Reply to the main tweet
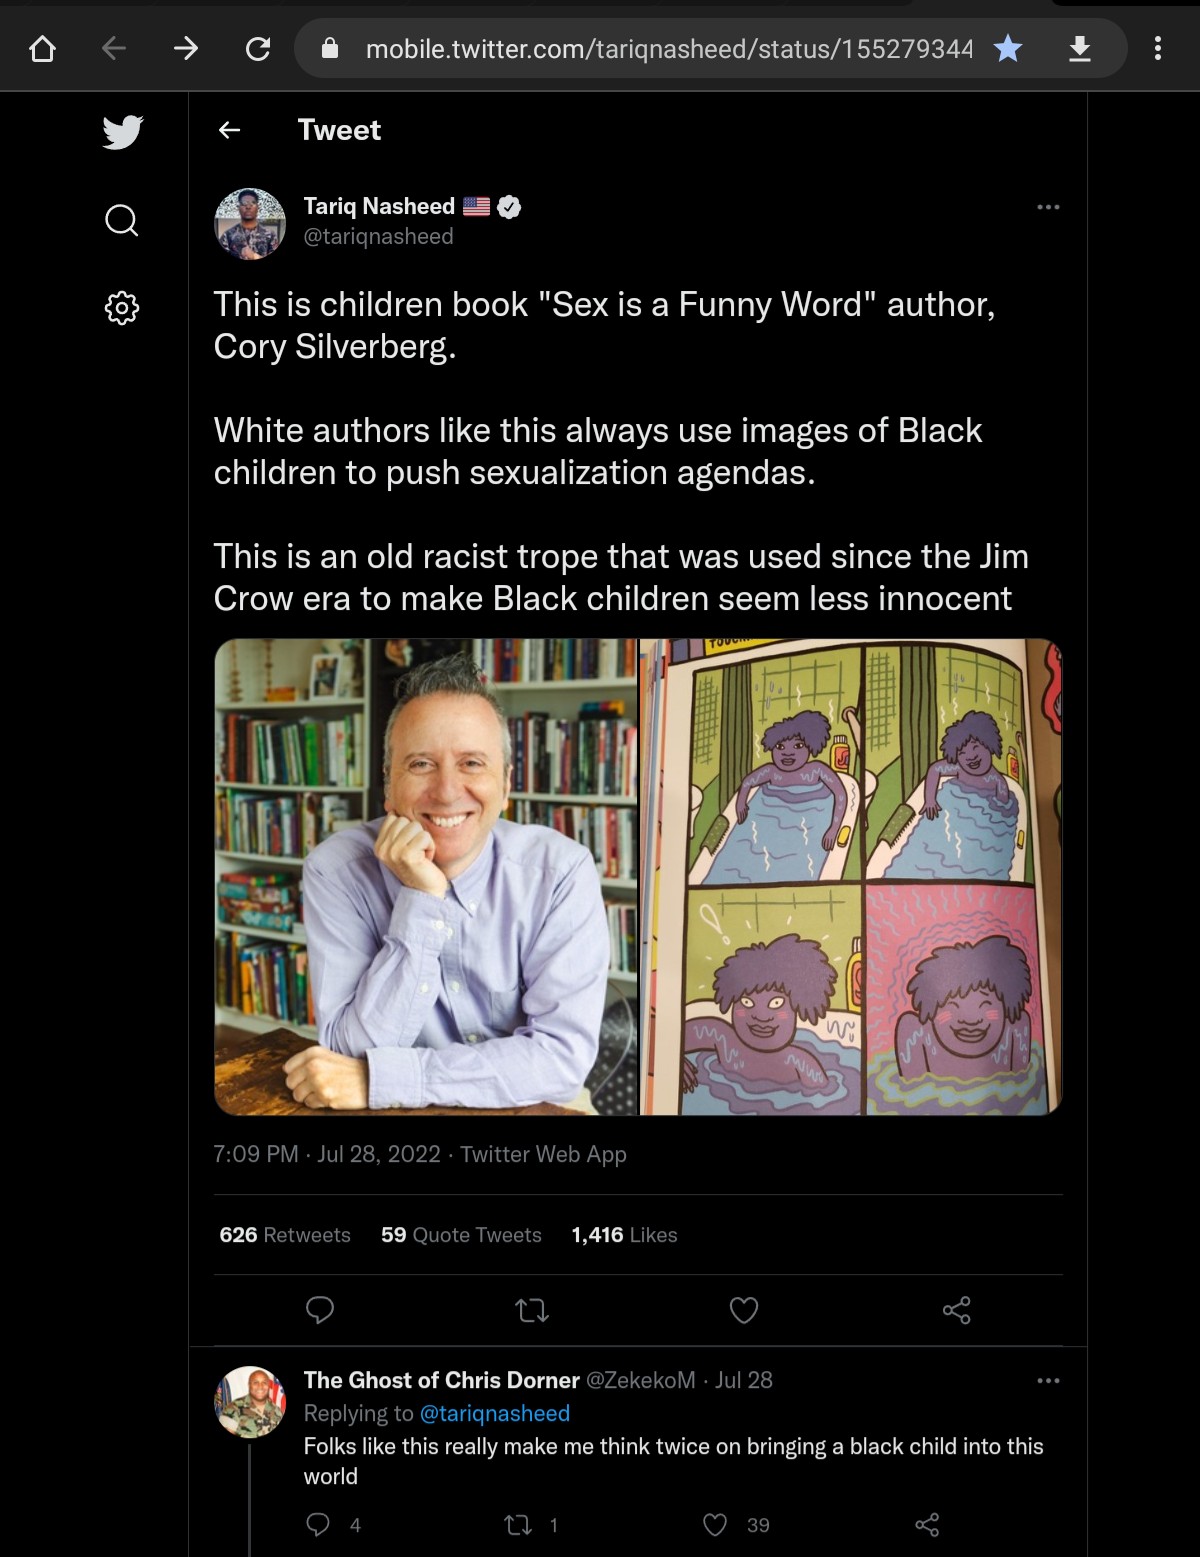The image size is (1200, 1557). [x=320, y=1310]
